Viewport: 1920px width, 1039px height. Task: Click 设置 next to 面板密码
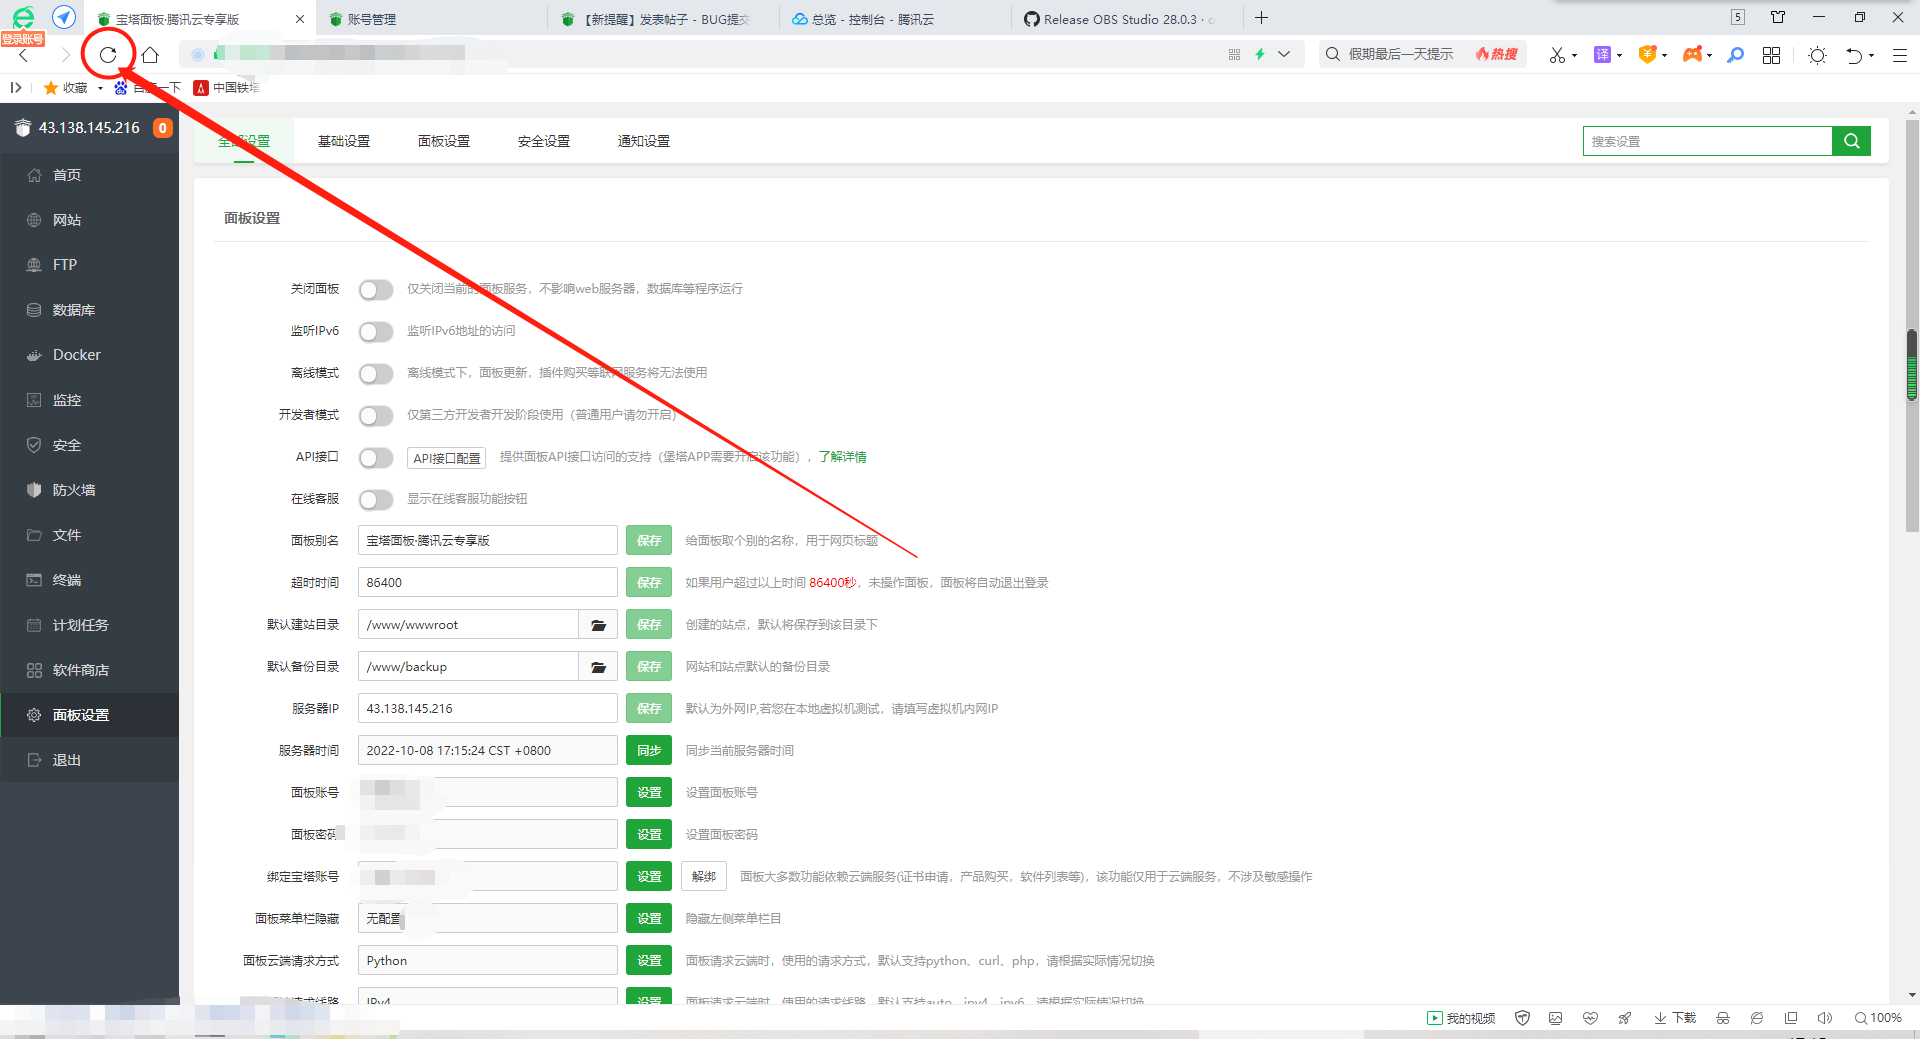pos(649,835)
